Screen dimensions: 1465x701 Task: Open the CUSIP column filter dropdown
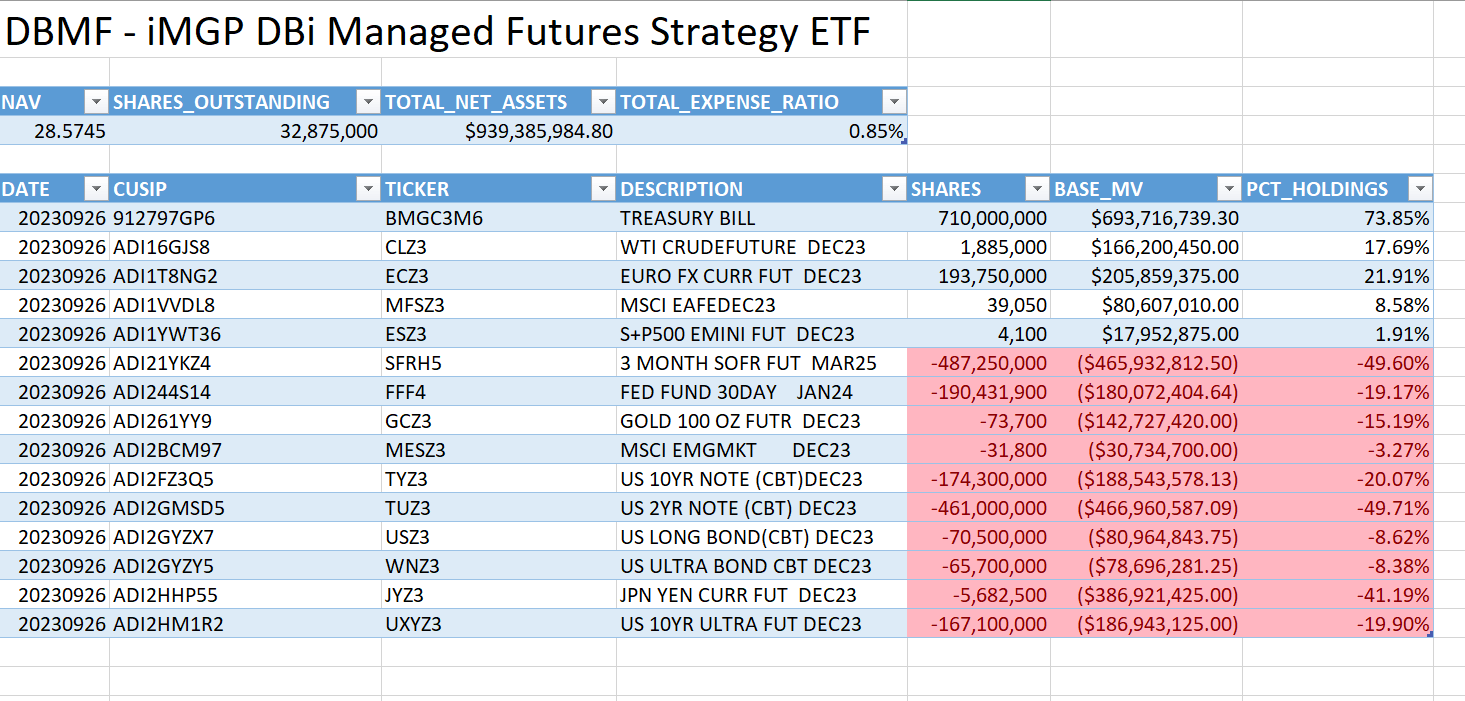[369, 188]
